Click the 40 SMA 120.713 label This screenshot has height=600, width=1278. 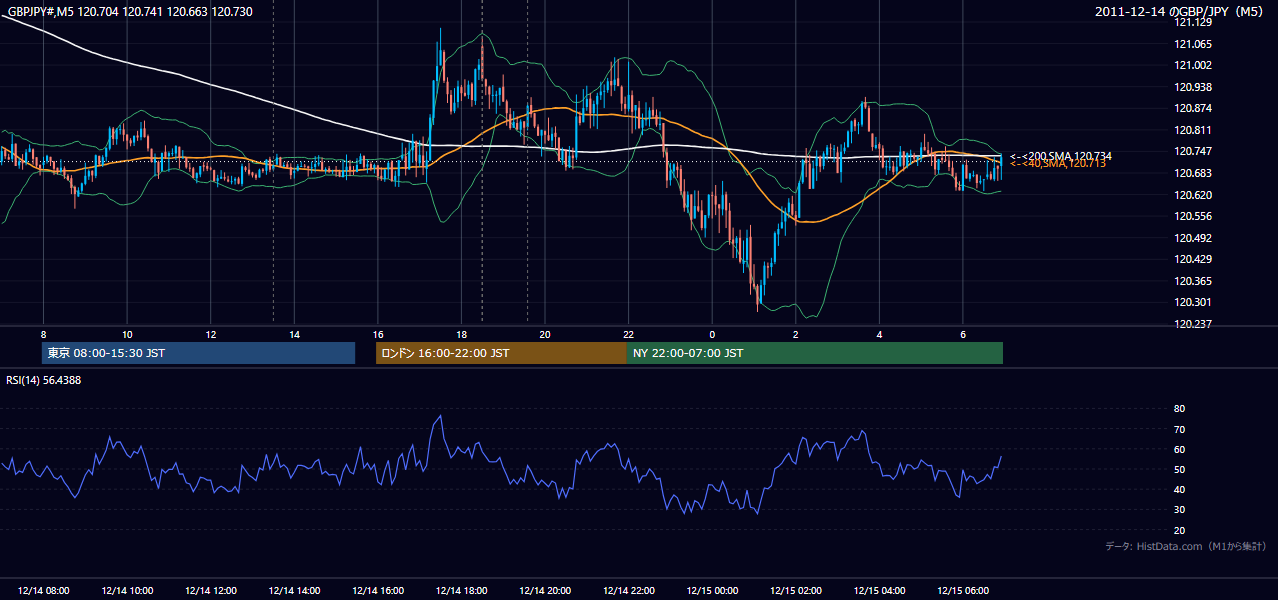coord(1058,163)
